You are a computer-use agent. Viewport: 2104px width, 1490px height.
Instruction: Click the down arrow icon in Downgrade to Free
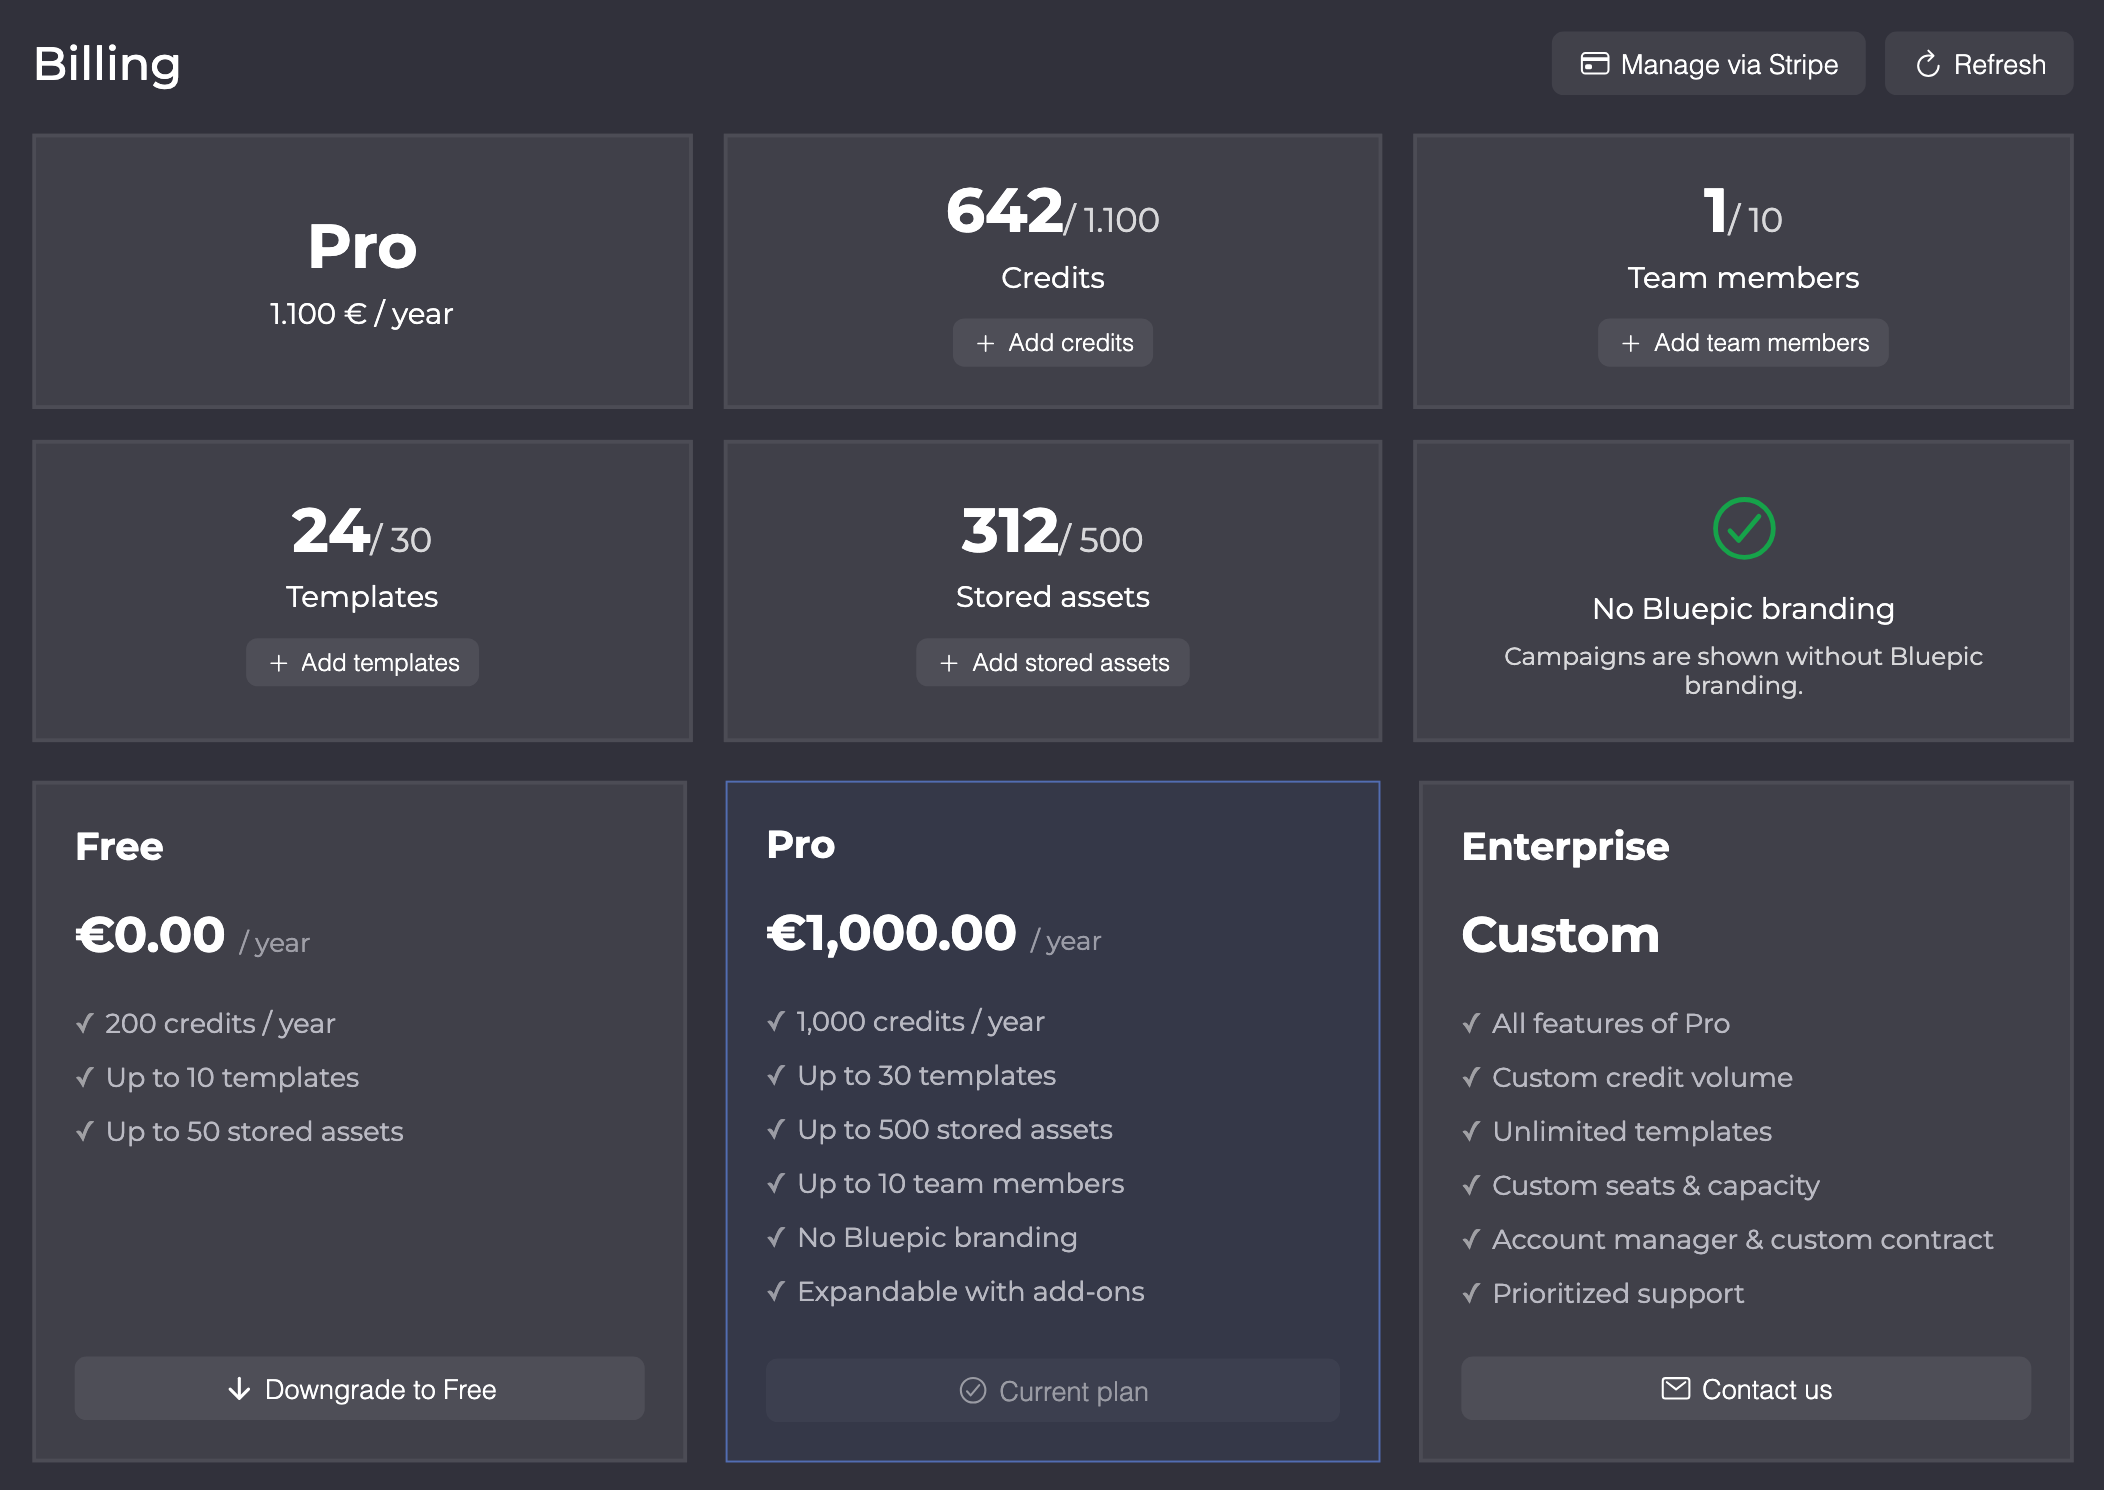click(x=239, y=1389)
